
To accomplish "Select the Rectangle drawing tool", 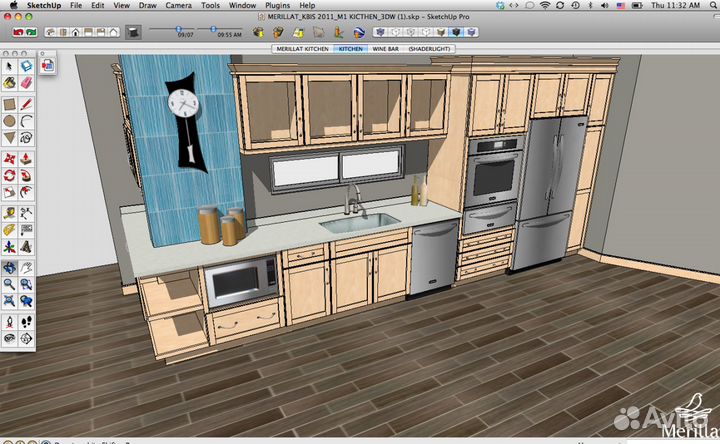I will pos(9,104).
